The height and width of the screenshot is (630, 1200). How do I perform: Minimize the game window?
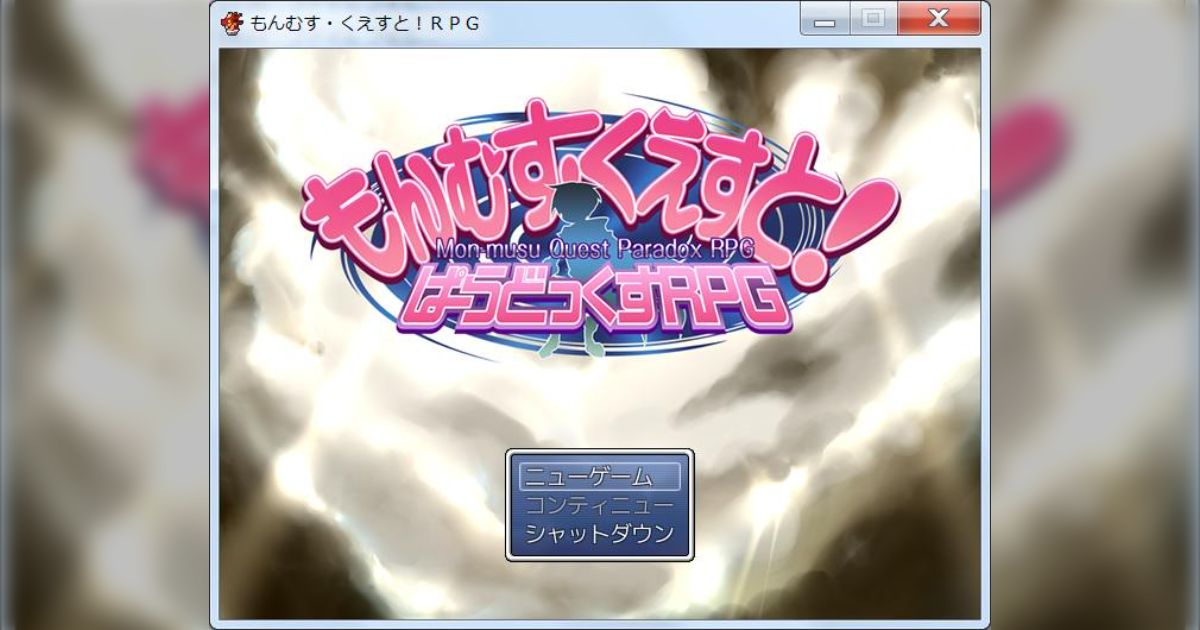[x=825, y=19]
